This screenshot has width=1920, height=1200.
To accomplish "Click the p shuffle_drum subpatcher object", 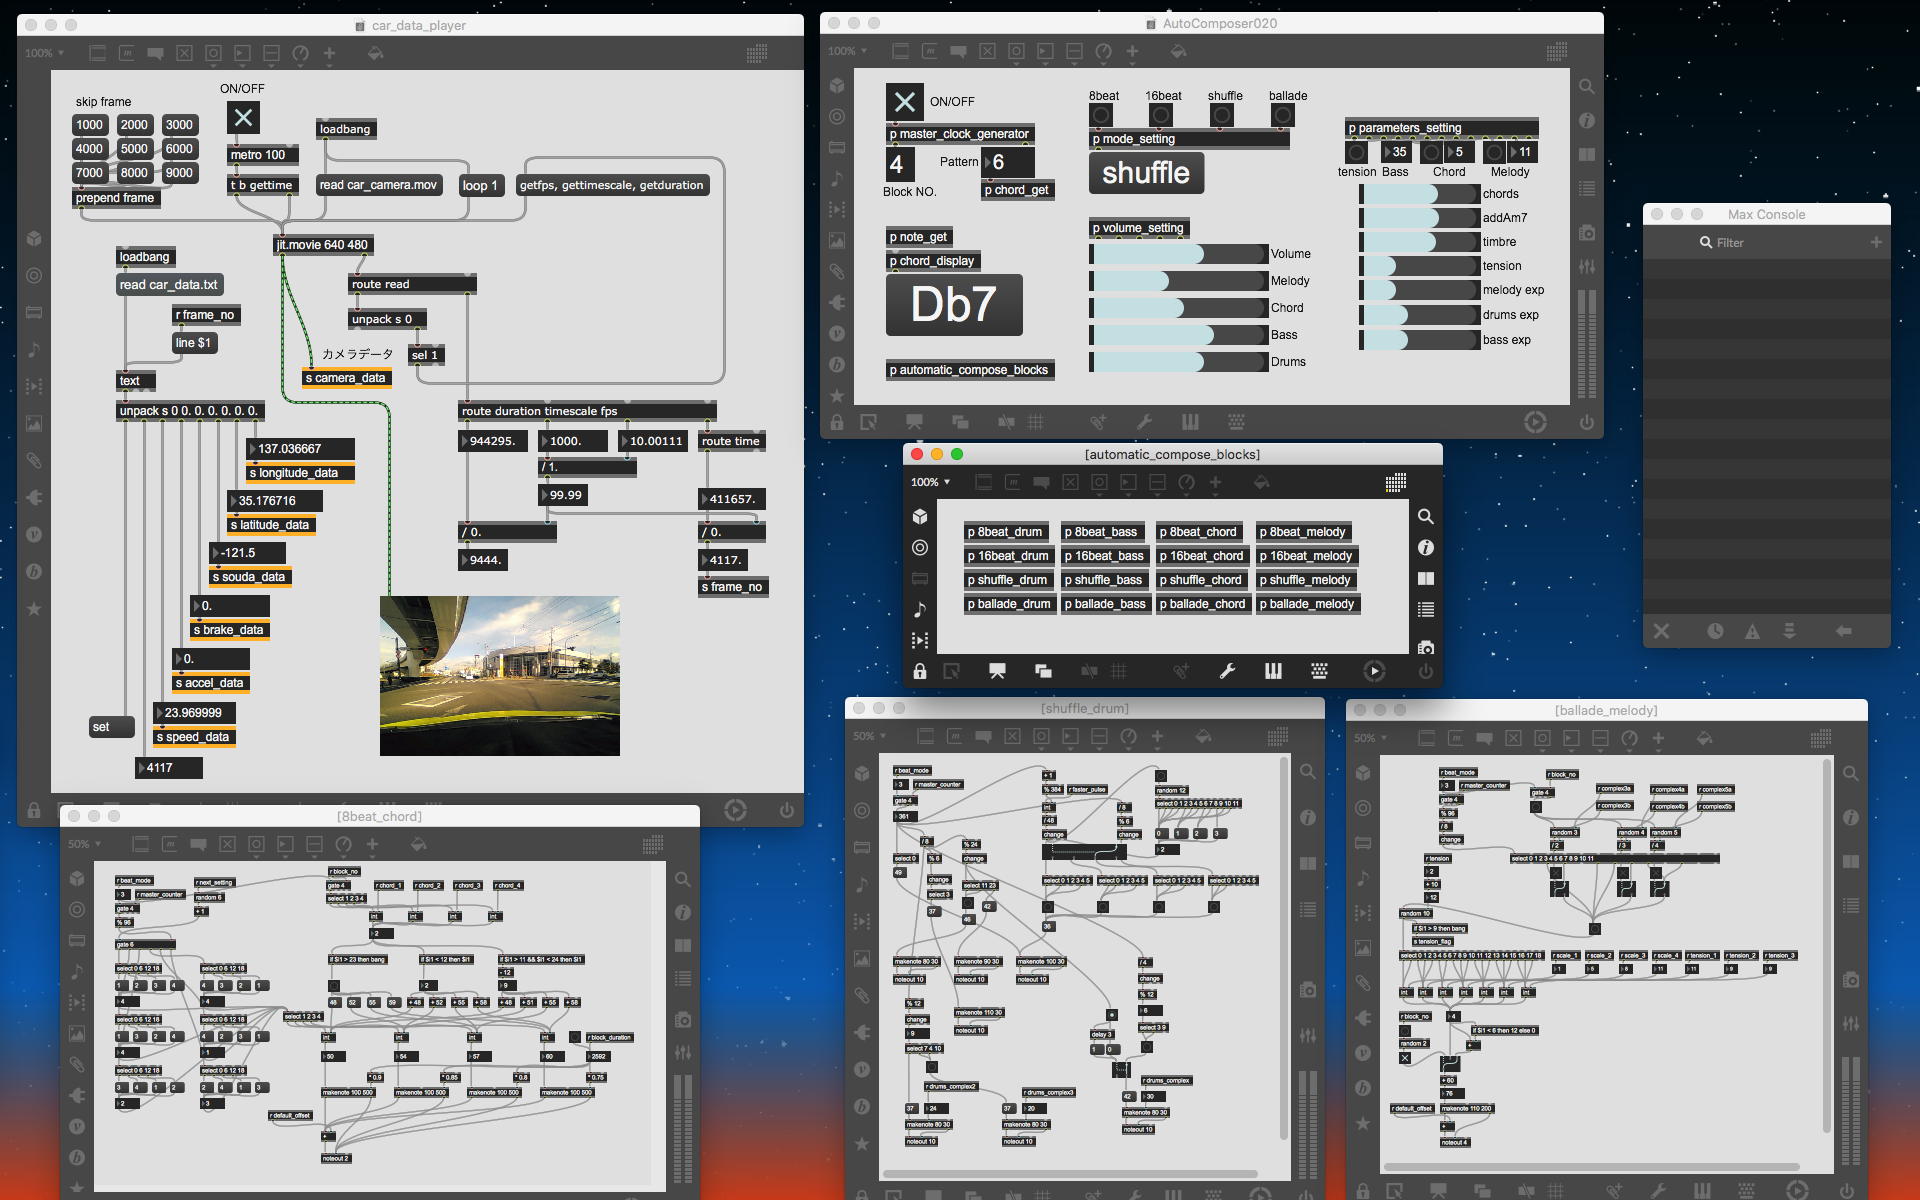I will click(x=1011, y=580).
